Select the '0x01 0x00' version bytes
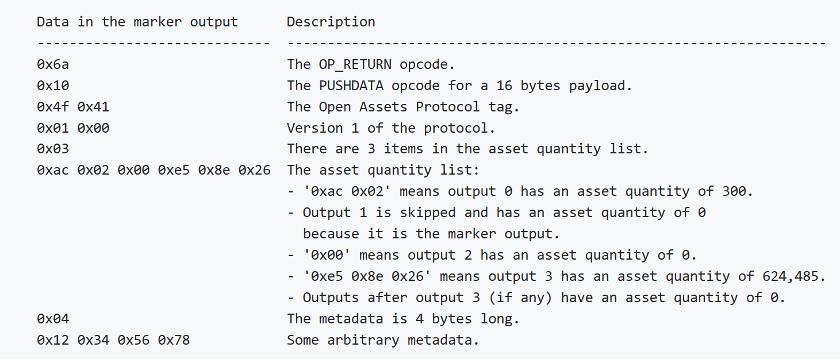840x360 pixels. (73, 128)
